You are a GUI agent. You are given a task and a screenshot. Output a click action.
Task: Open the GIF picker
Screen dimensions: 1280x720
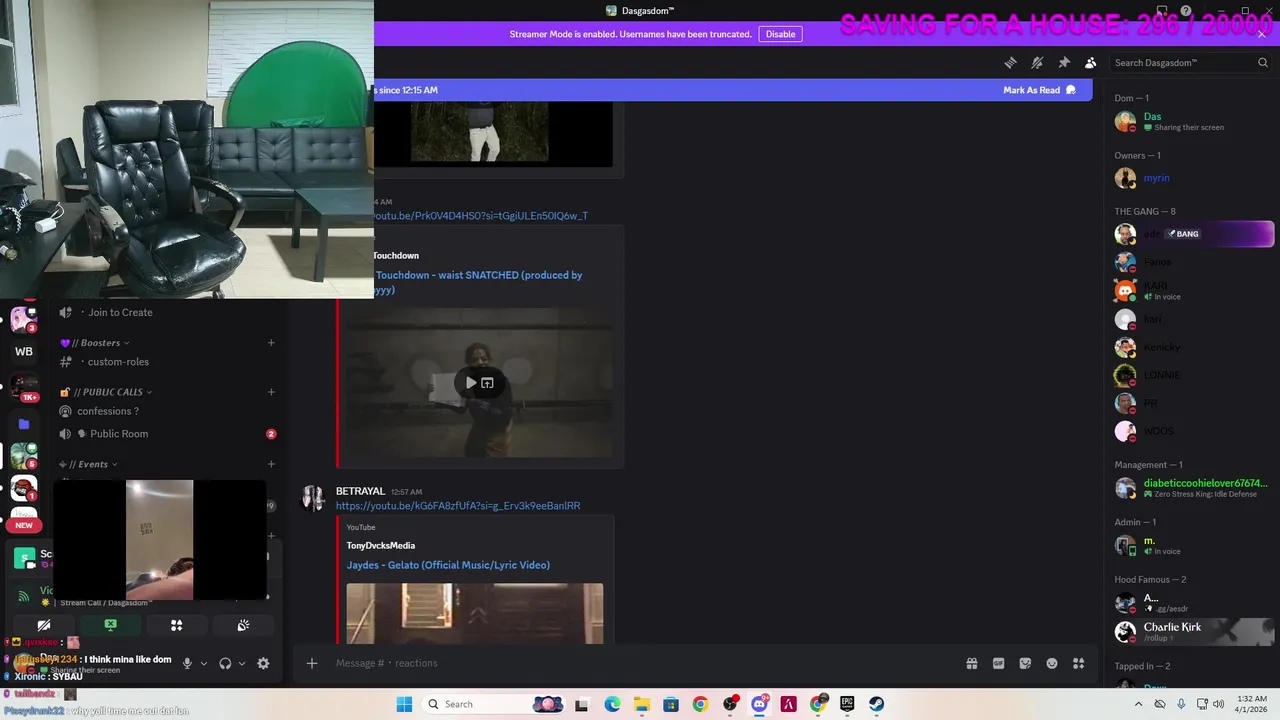click(x=998, y=663)
